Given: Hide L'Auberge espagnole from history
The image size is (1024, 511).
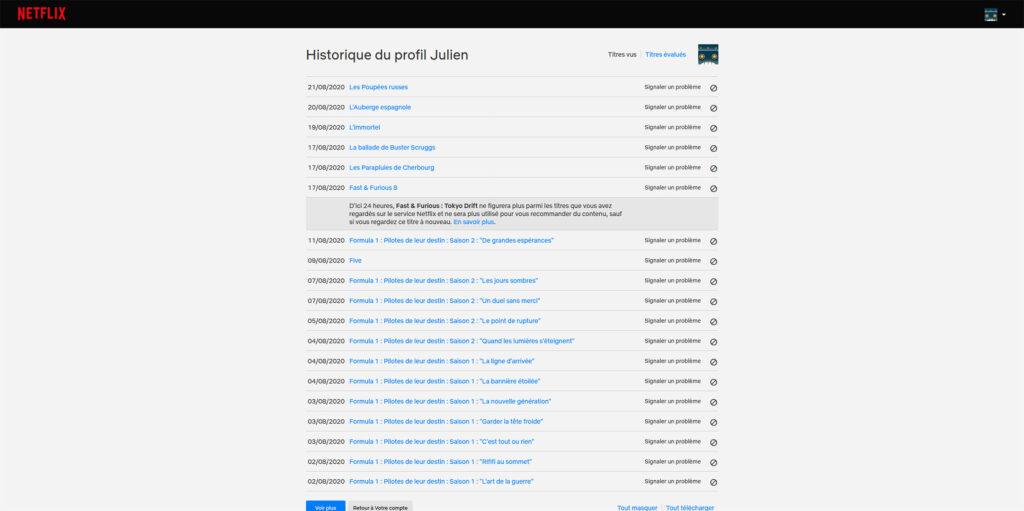Looking at the screenshot, I should pos(713,108).
